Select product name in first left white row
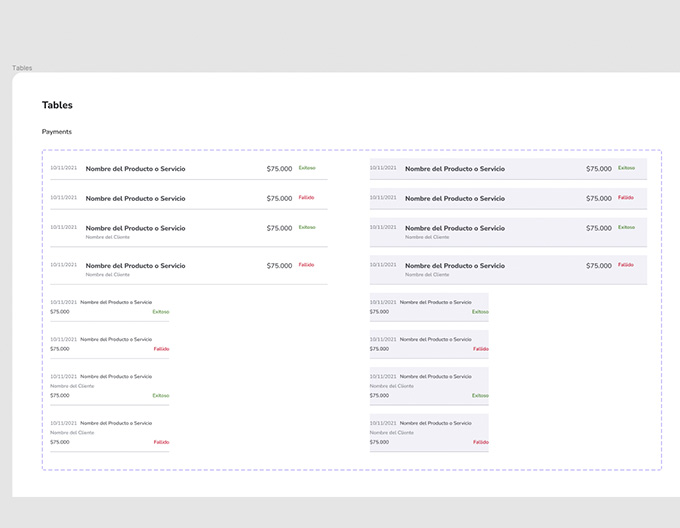The height and width of the screenshot is (528, 680). 135,169
